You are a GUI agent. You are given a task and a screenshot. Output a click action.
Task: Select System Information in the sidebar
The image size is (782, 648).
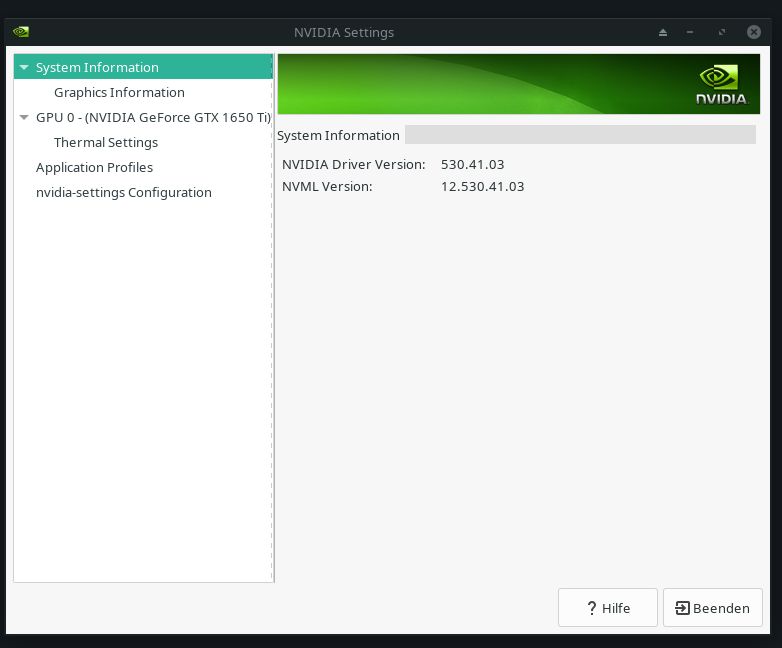click(97, 68)
